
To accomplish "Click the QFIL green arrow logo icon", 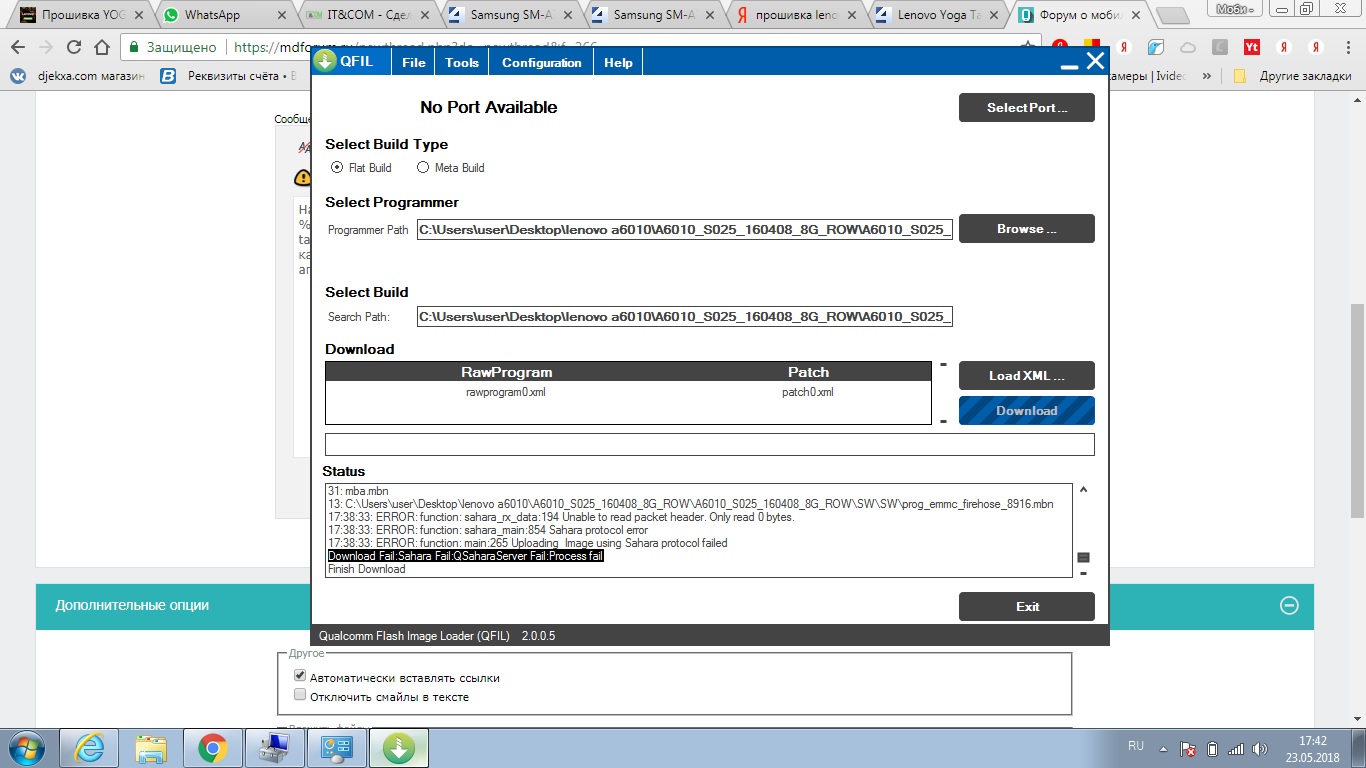I will point(325,61).
